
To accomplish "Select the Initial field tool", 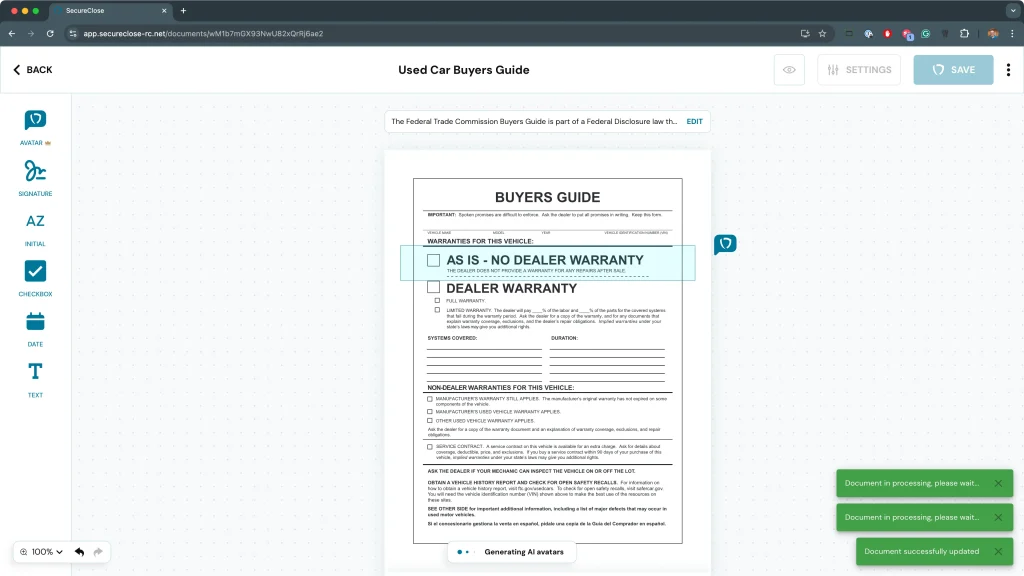I will (35, 221).
